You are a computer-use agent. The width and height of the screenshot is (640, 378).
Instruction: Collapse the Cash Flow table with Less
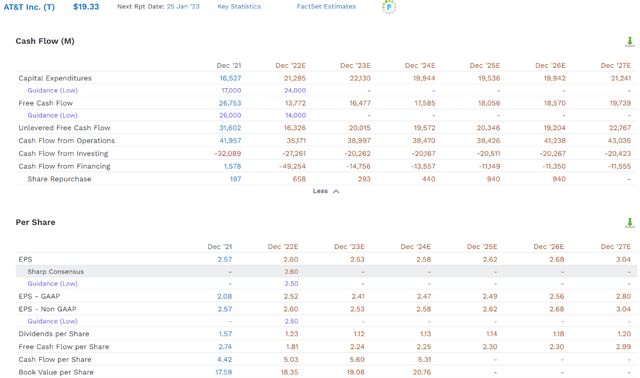(x=326, y=191)
